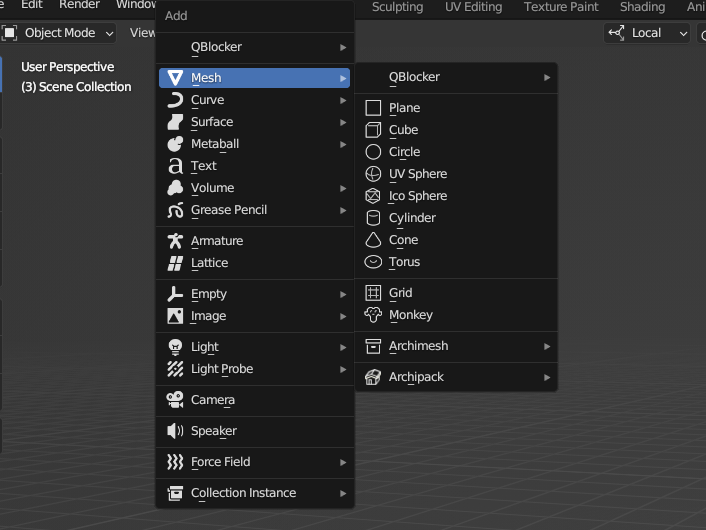Choose the Cone mesh icon

click(x=373, y=240)
